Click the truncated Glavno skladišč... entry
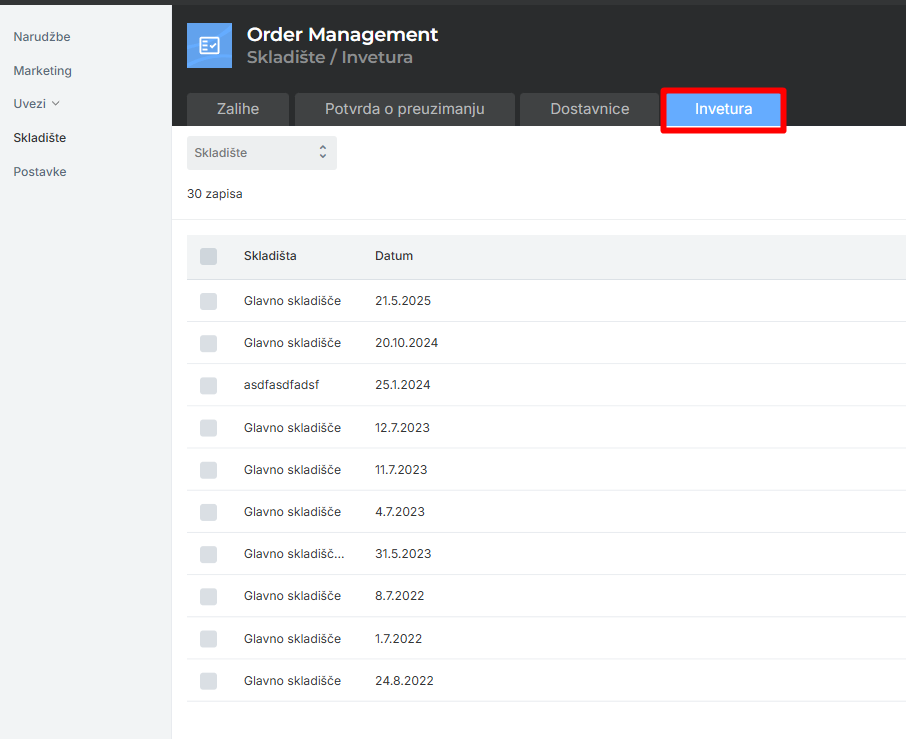This screenshot has height=739, width=906. (294, 554)
